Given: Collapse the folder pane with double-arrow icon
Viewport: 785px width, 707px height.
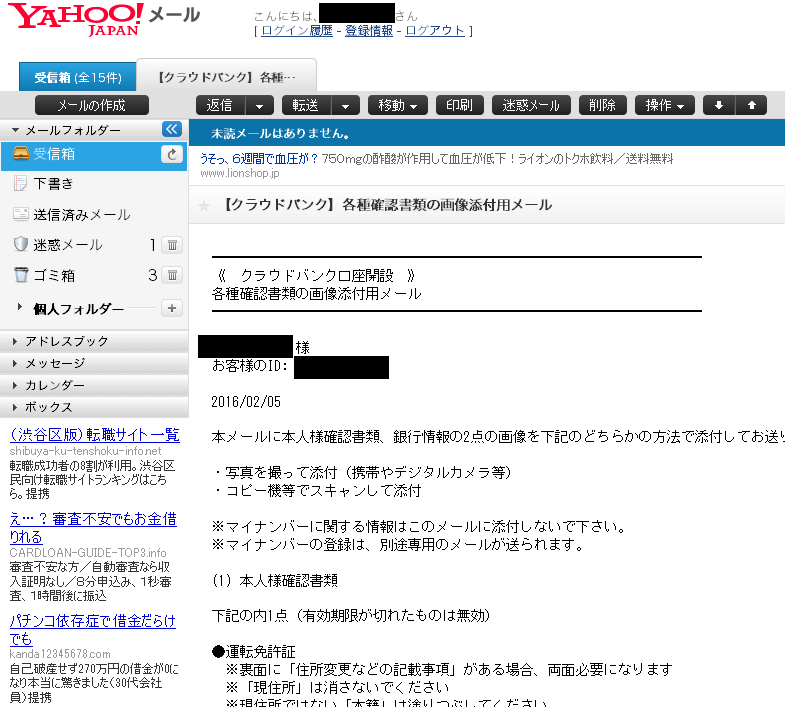Looking at the screenshot, I should [172, 129].
